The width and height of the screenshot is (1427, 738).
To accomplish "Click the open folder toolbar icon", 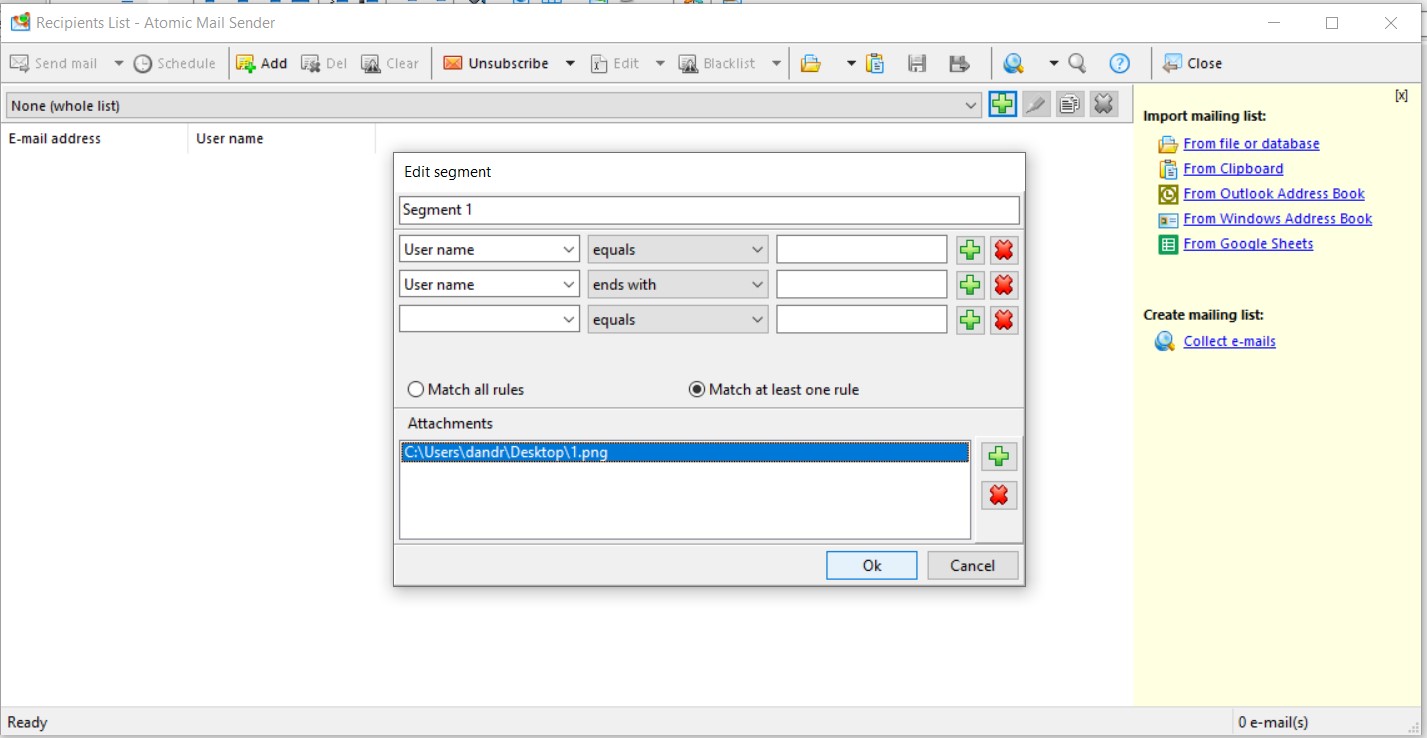I will pos(811,63).
